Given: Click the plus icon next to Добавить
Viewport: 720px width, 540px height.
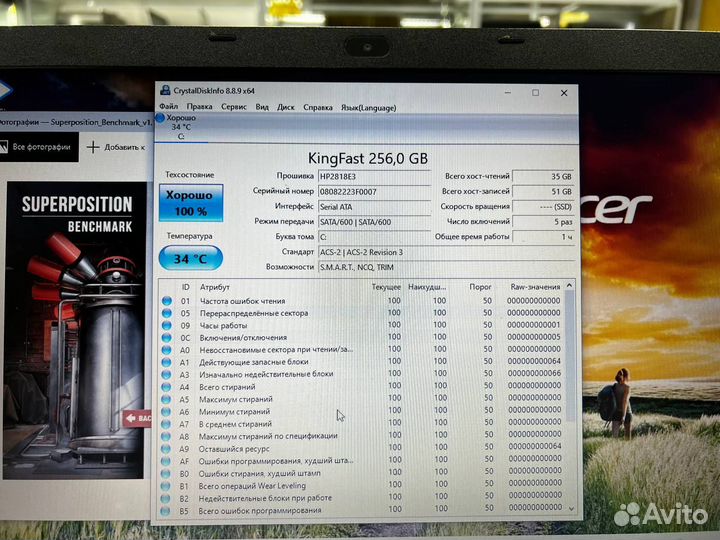Looking at the screenshot, I should click(x=93, y=147).
